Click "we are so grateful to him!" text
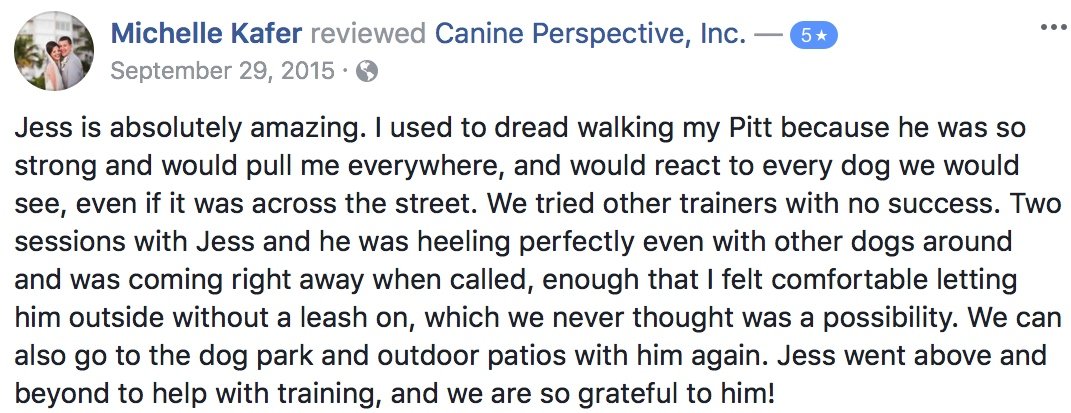The height and width of the screenshot is (413, 1071). [604, 394]
